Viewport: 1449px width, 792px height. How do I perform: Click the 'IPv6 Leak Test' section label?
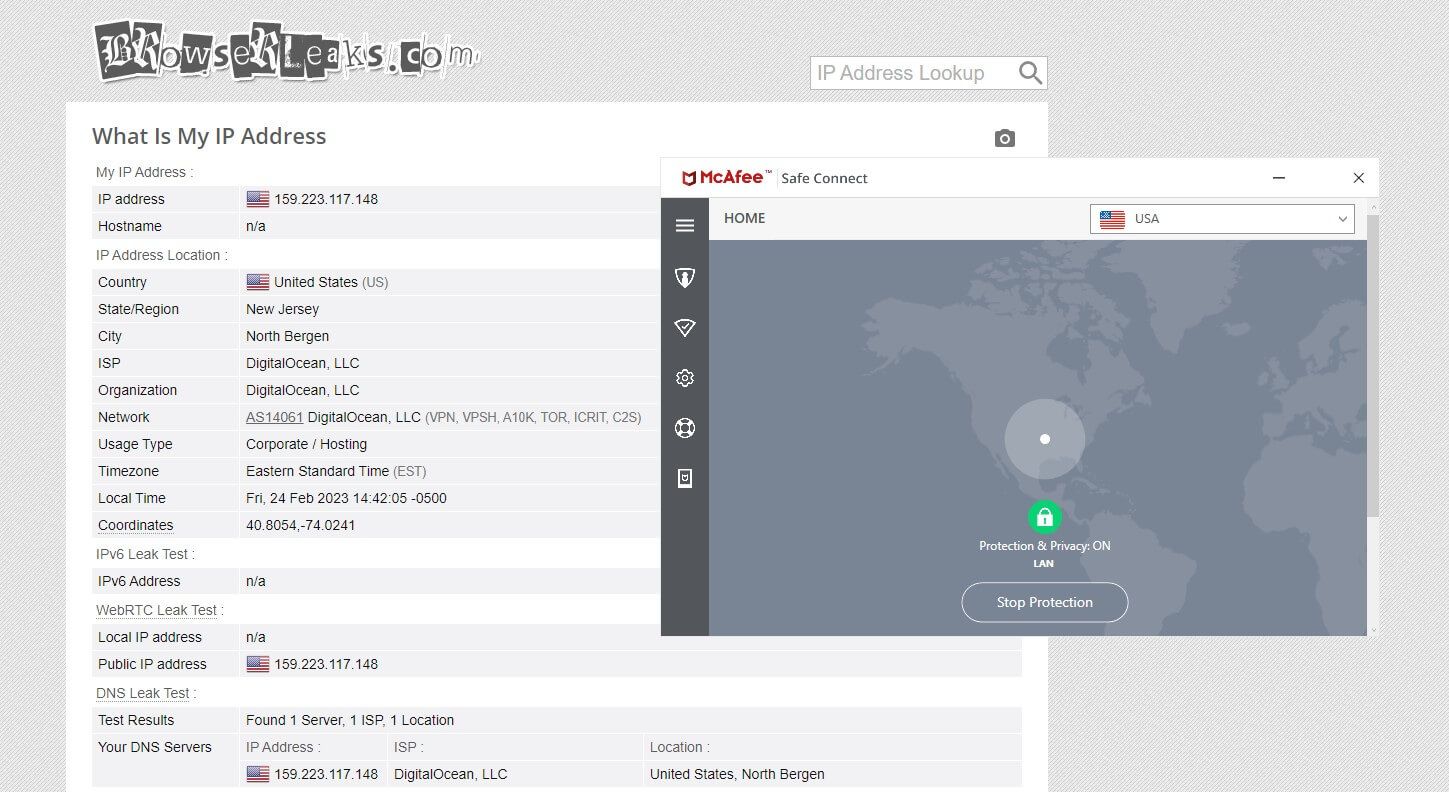145,554
